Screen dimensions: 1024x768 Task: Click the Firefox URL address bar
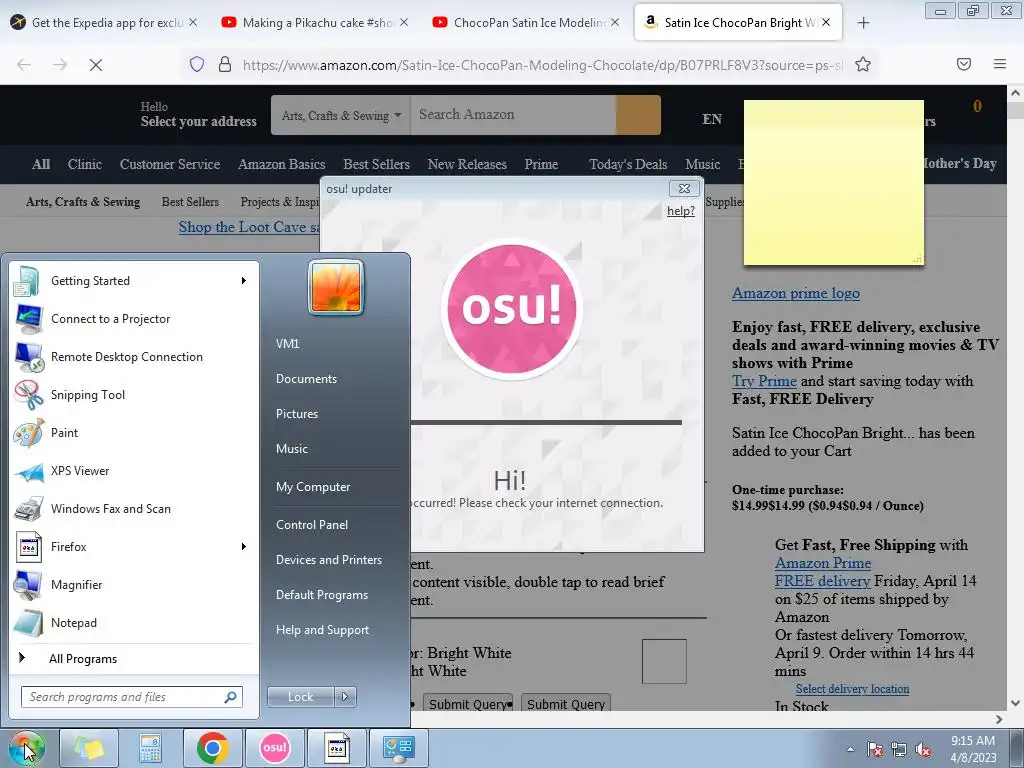(x=542, y=65)
